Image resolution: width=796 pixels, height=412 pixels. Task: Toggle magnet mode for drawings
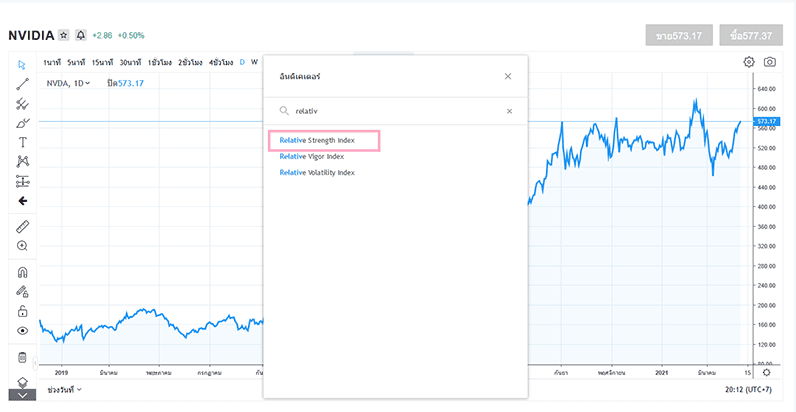22,272
